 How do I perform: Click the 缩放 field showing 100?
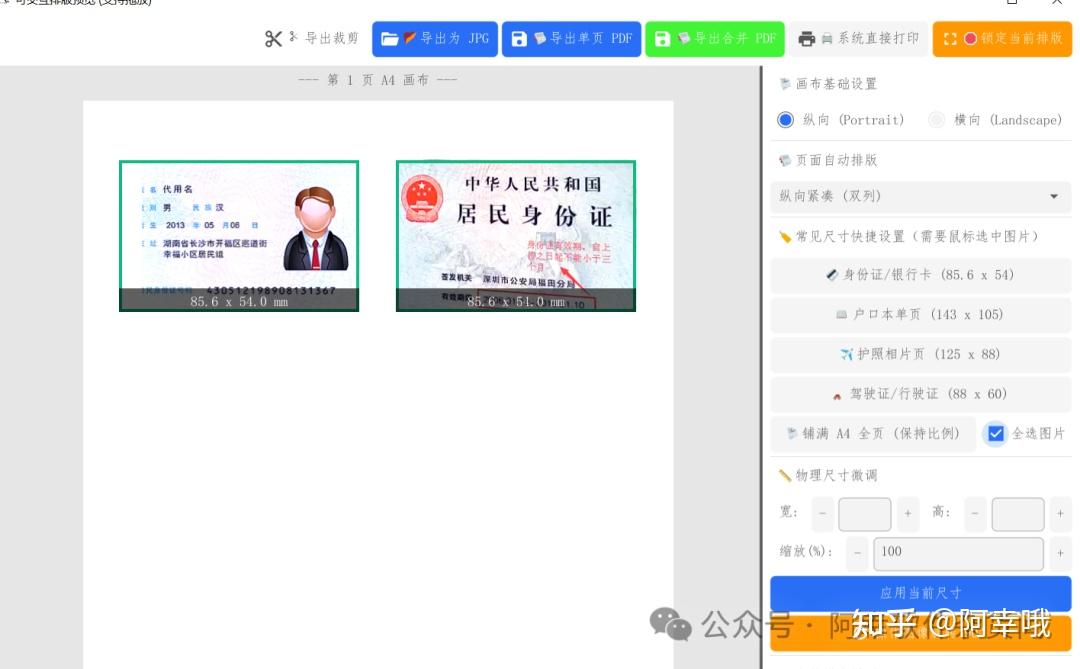tap(958, 554)
